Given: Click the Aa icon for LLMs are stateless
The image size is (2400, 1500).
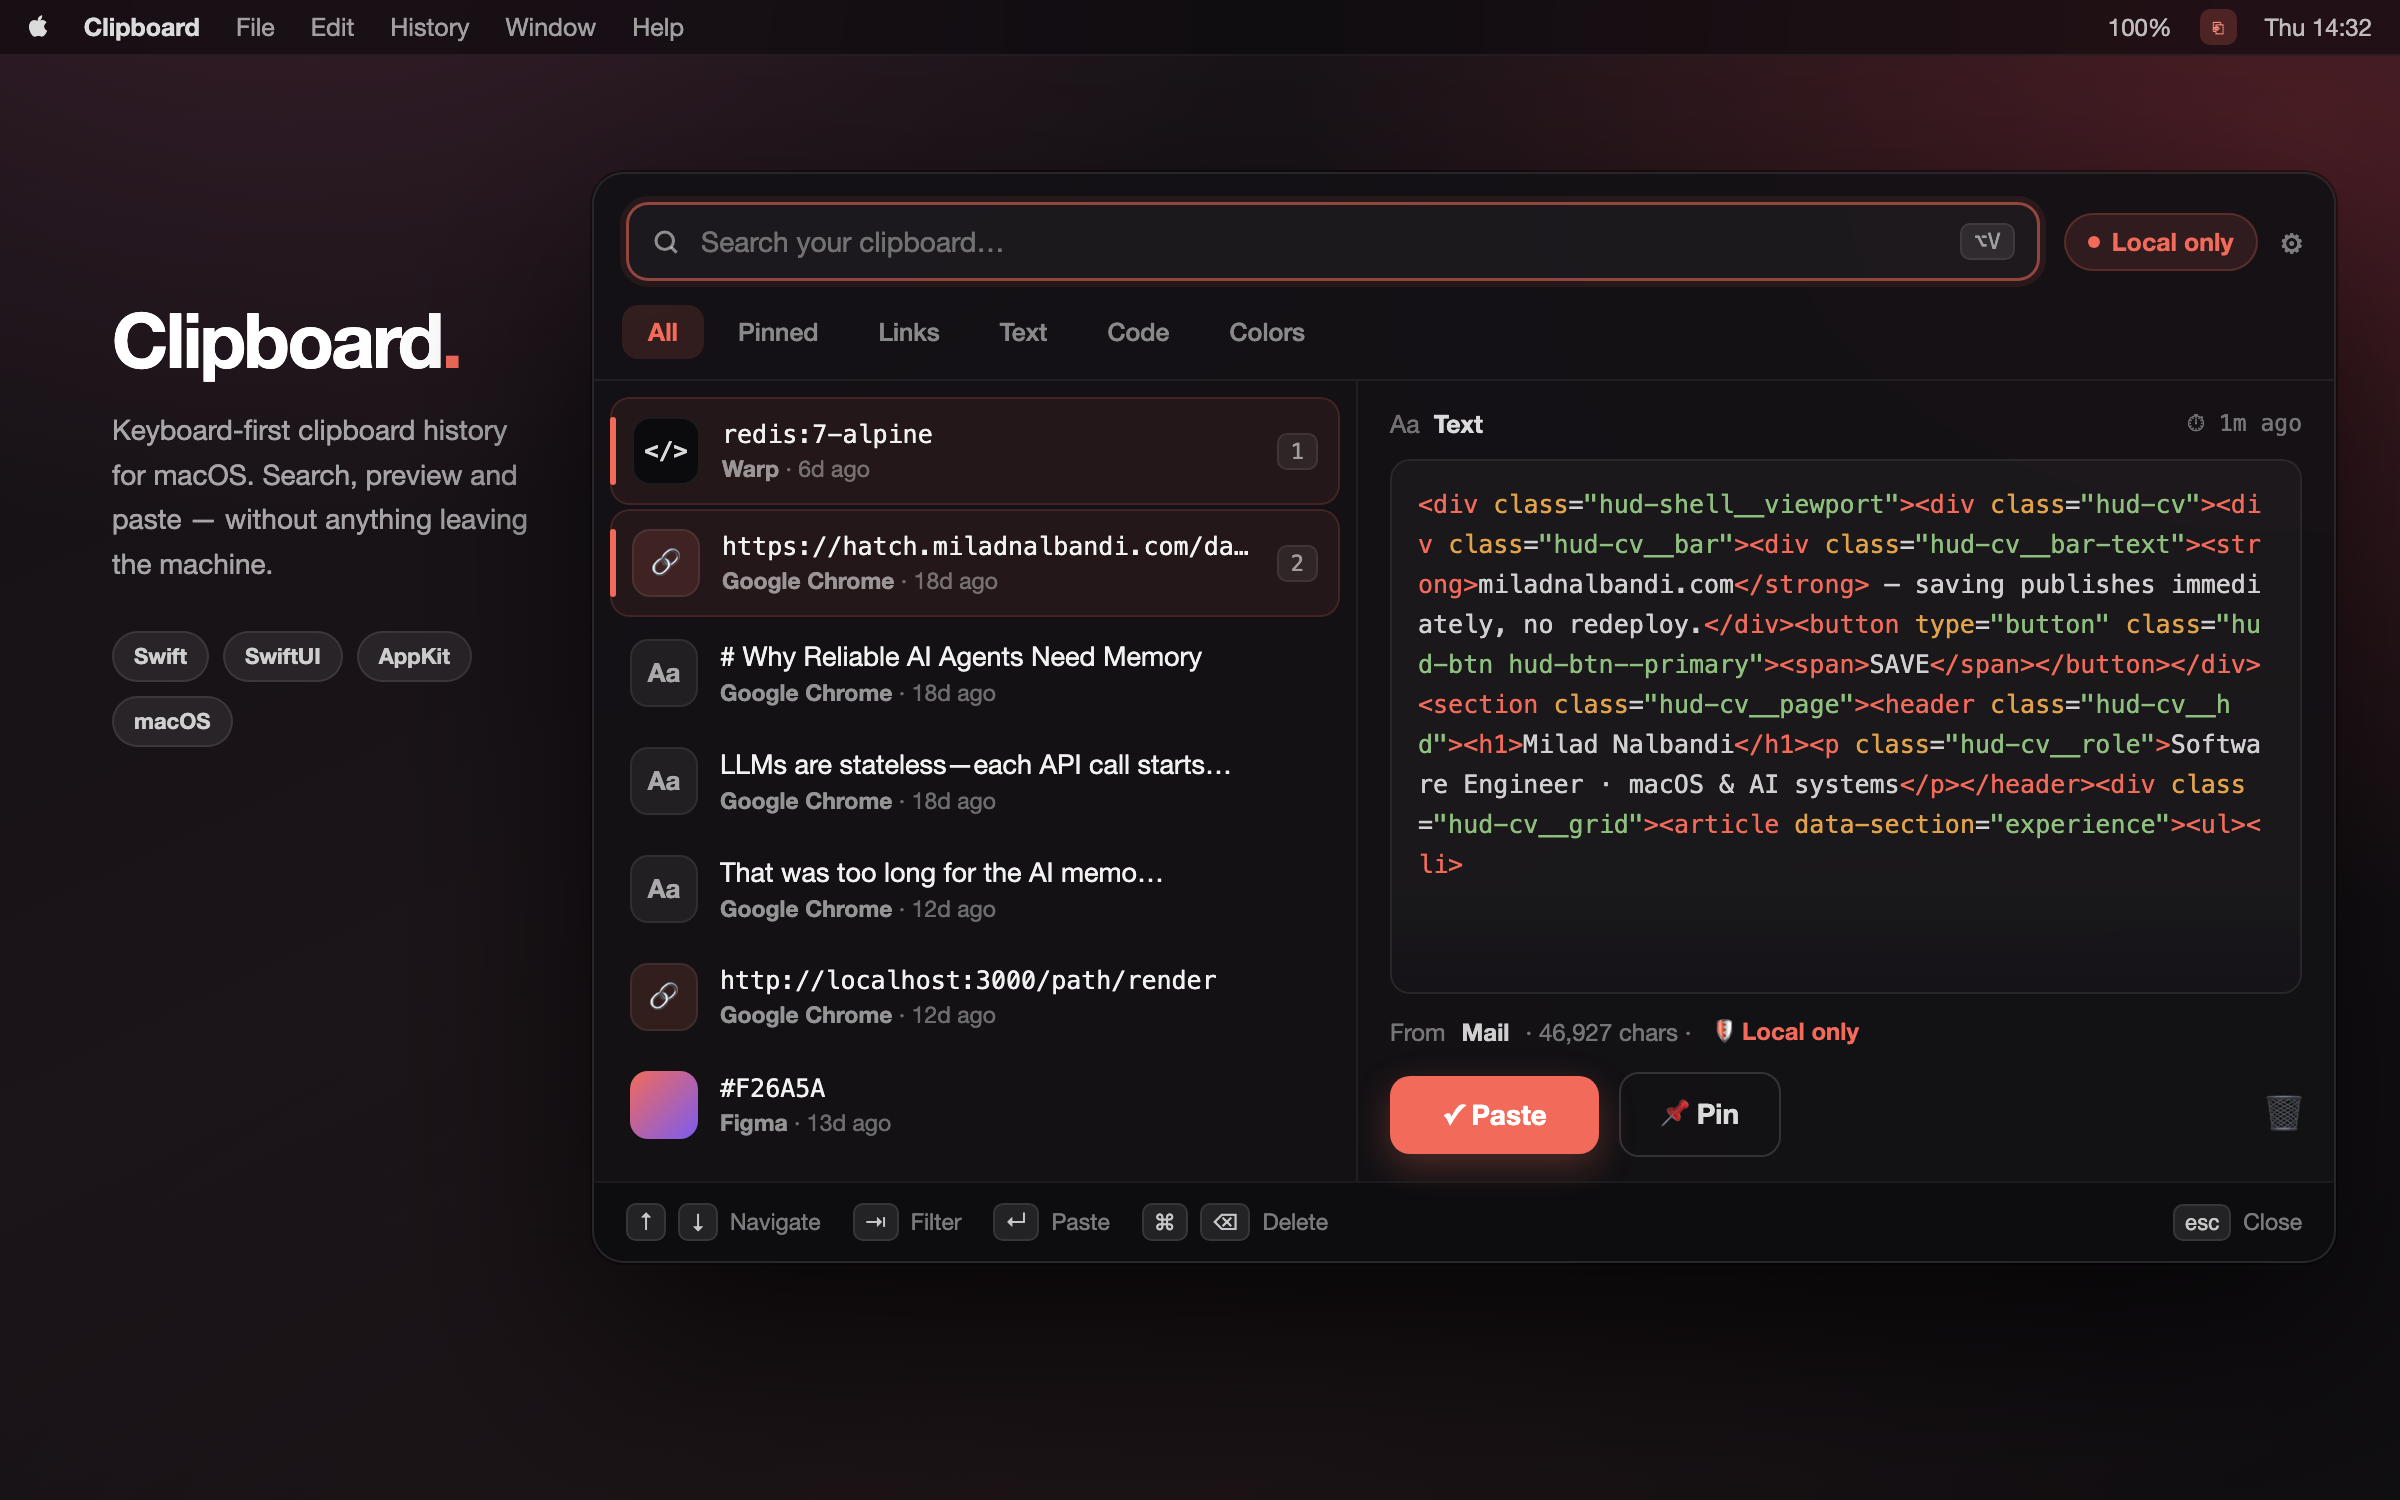Looking at the screenshot, I should coord(664,781).
